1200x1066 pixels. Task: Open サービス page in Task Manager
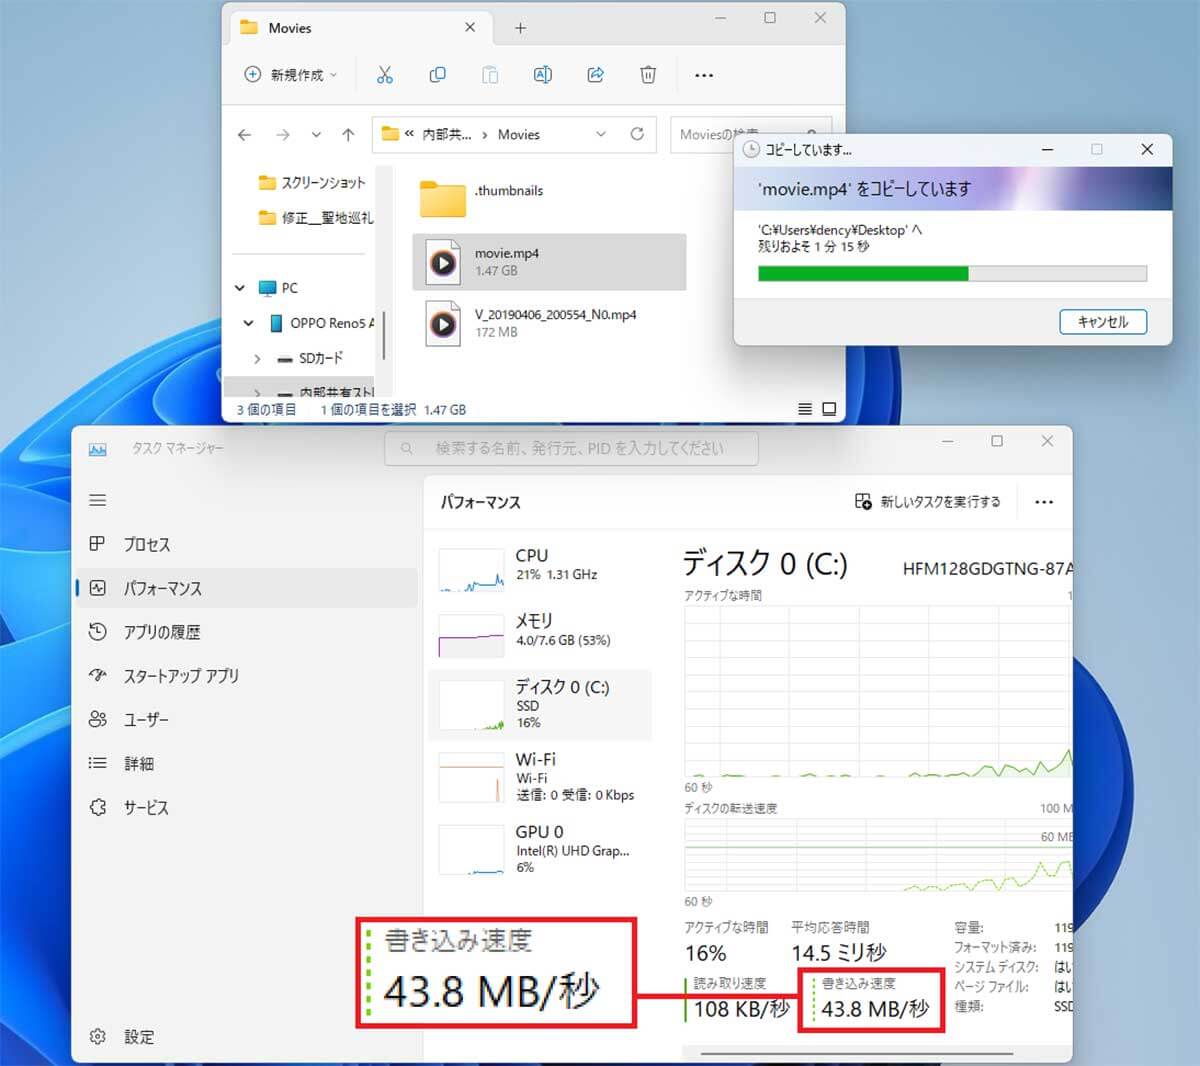(x=247, y=807)
